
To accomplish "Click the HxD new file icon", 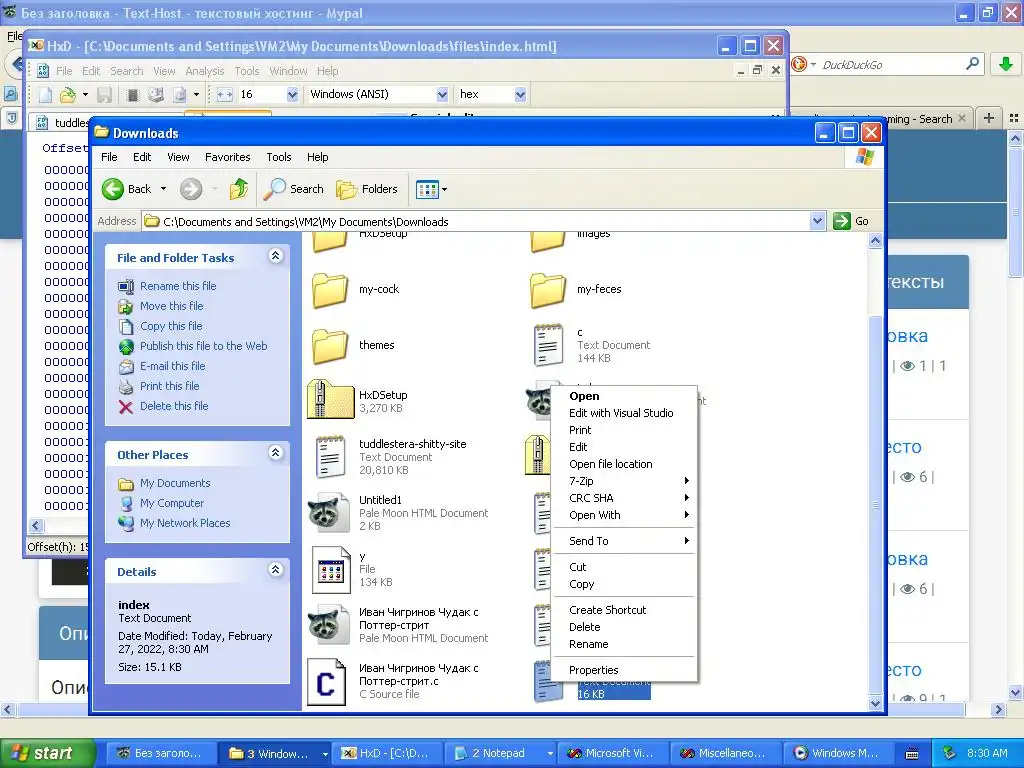I will click(46, 95).
